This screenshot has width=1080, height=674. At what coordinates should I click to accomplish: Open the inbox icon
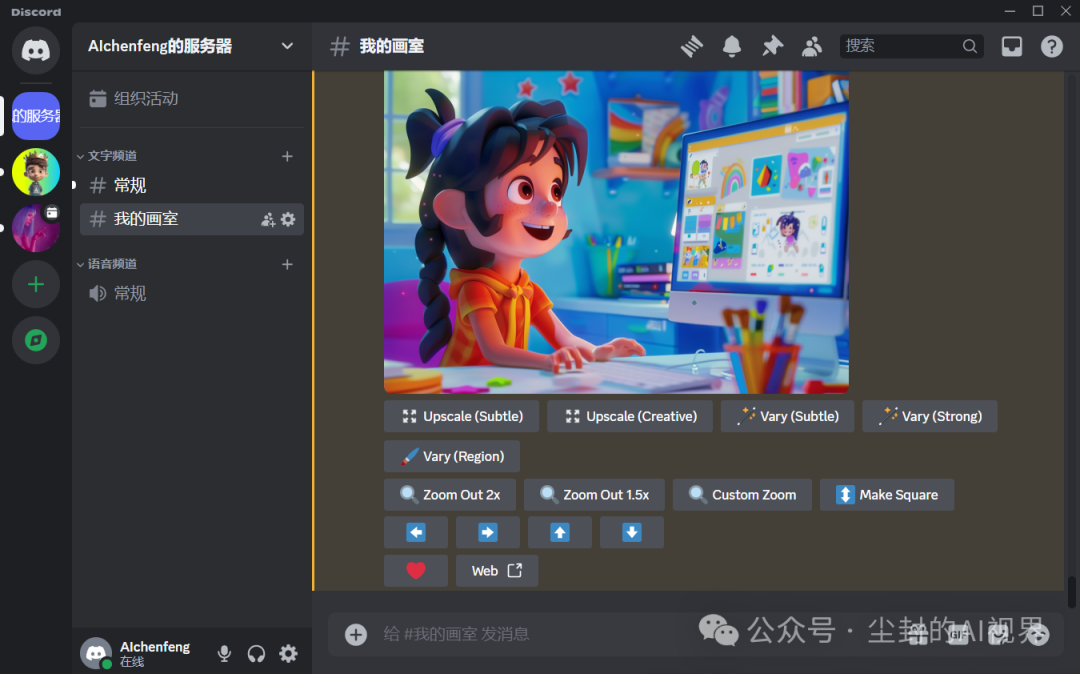pos(1012,46)
